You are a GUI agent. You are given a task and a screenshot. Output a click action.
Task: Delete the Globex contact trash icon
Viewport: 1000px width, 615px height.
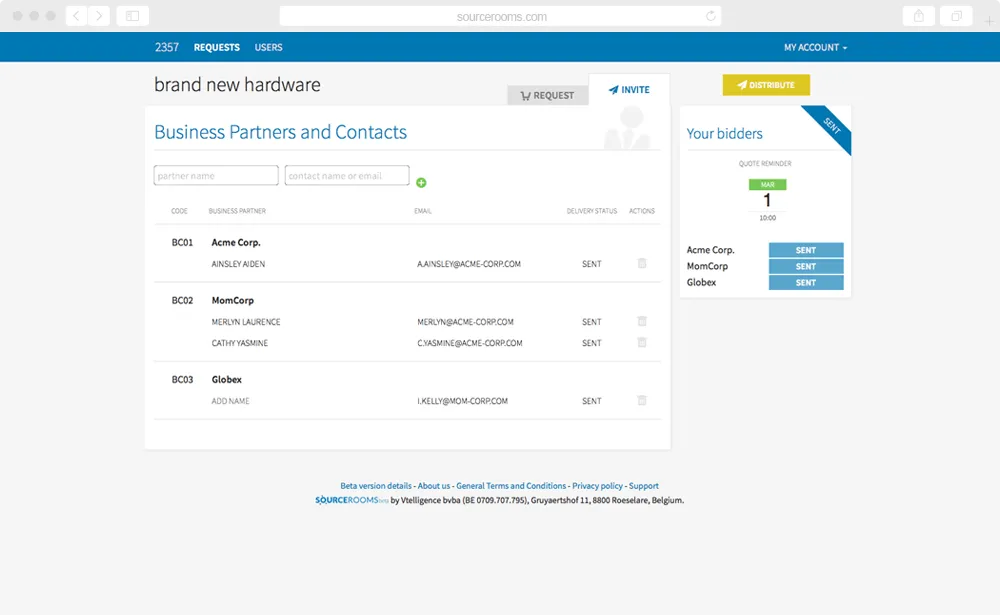[x=642, y=400]
